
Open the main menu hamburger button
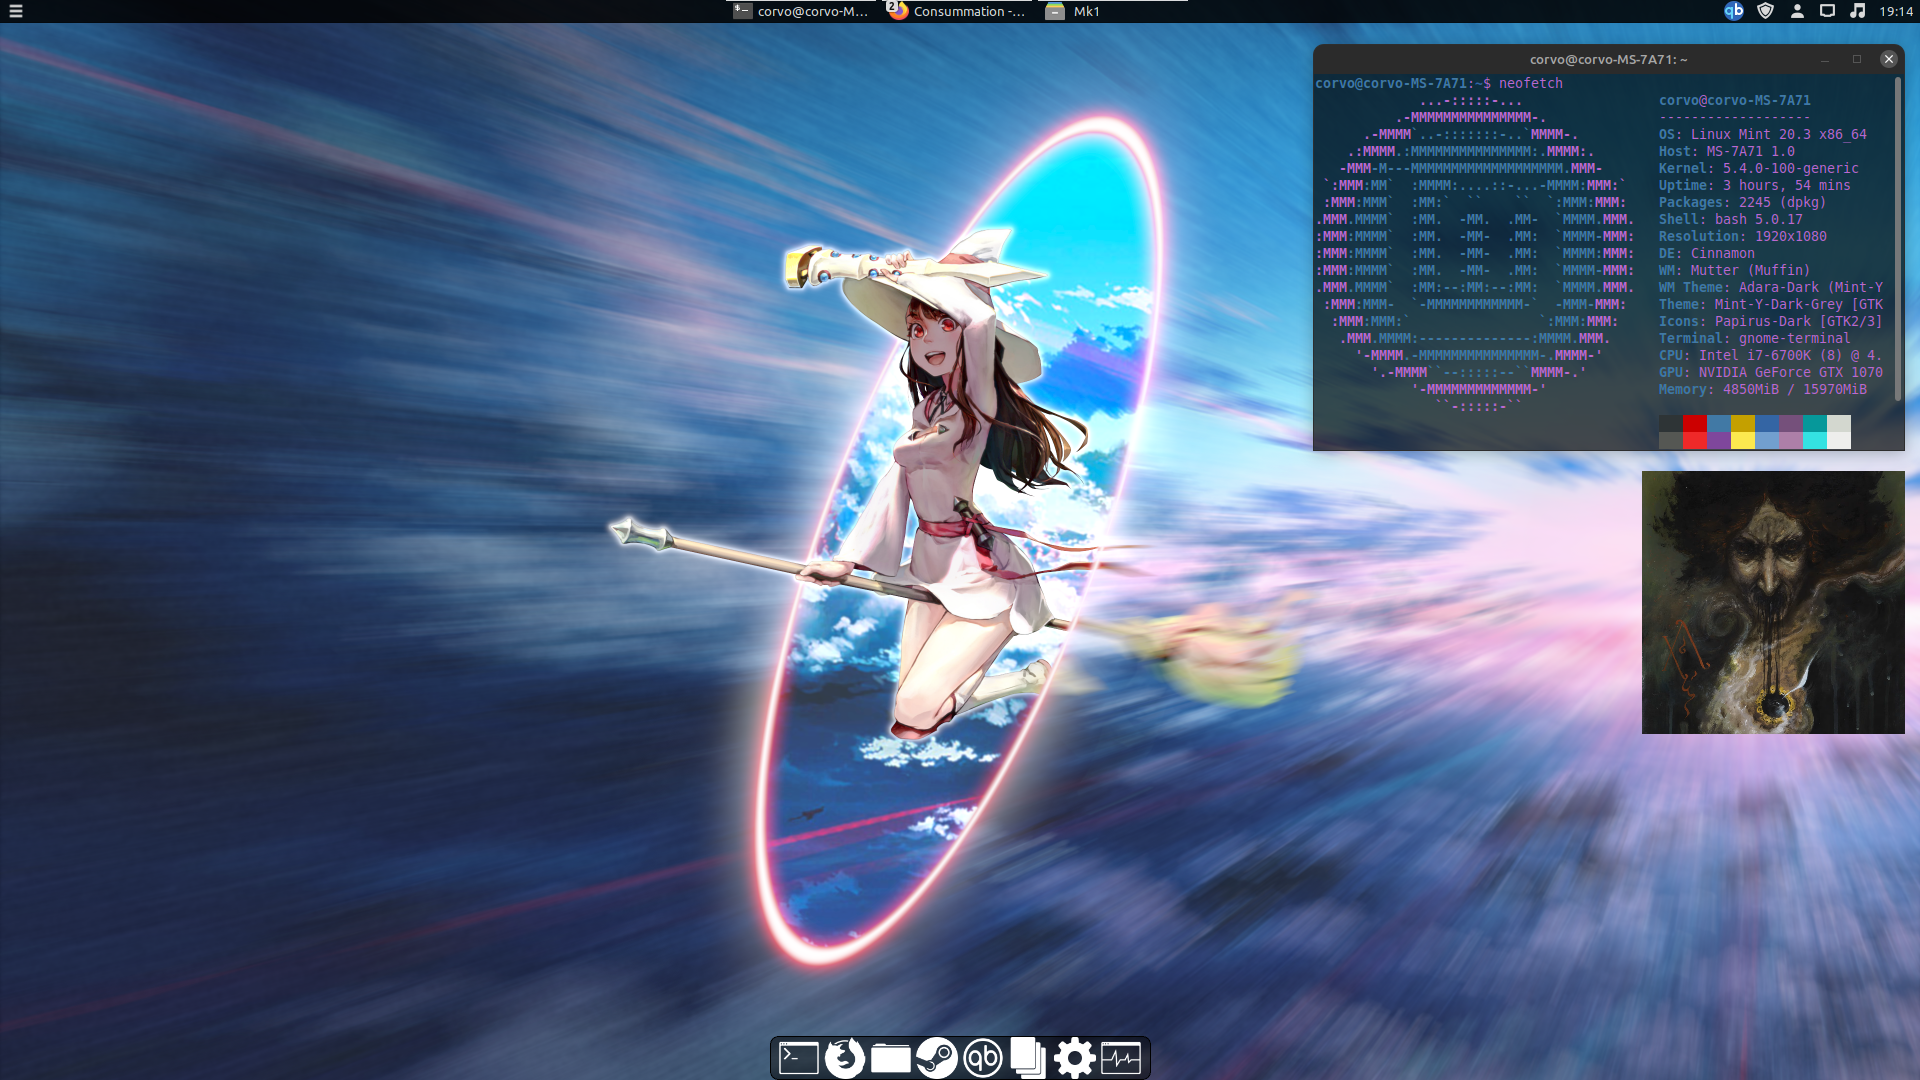pos(15,11)
